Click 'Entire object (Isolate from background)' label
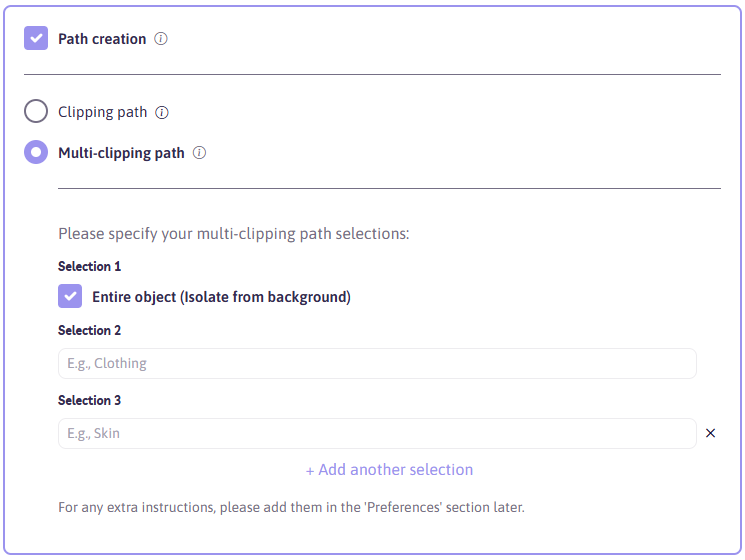Screen dimensions: 745x560 221,297
